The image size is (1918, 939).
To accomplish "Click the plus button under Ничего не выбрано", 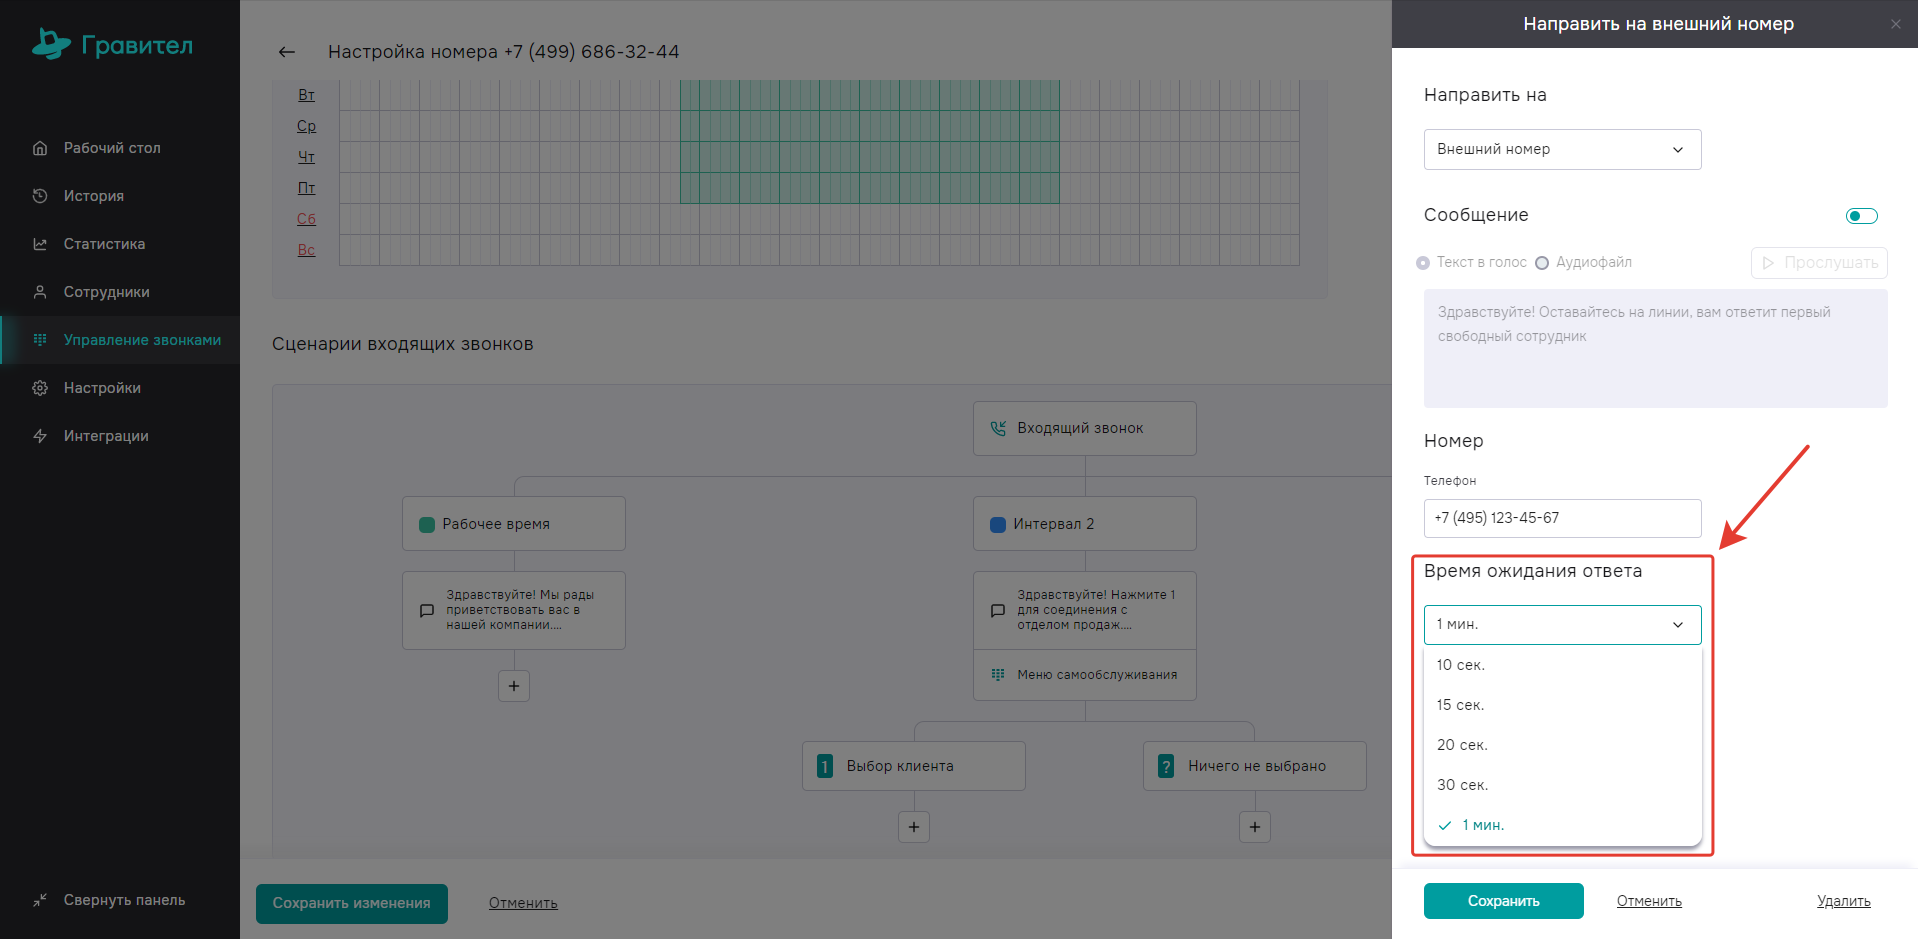I will point(1255,827).
